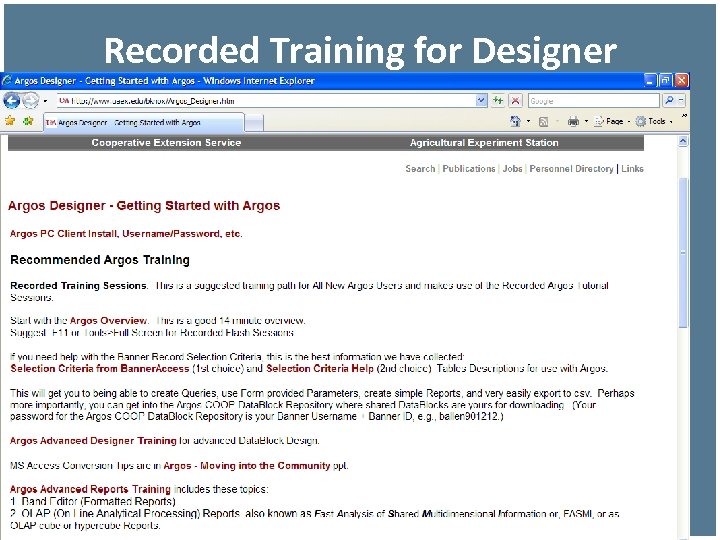The image size is (720, 540).
Task: Open the Tools menu
Action: (654, 122)
